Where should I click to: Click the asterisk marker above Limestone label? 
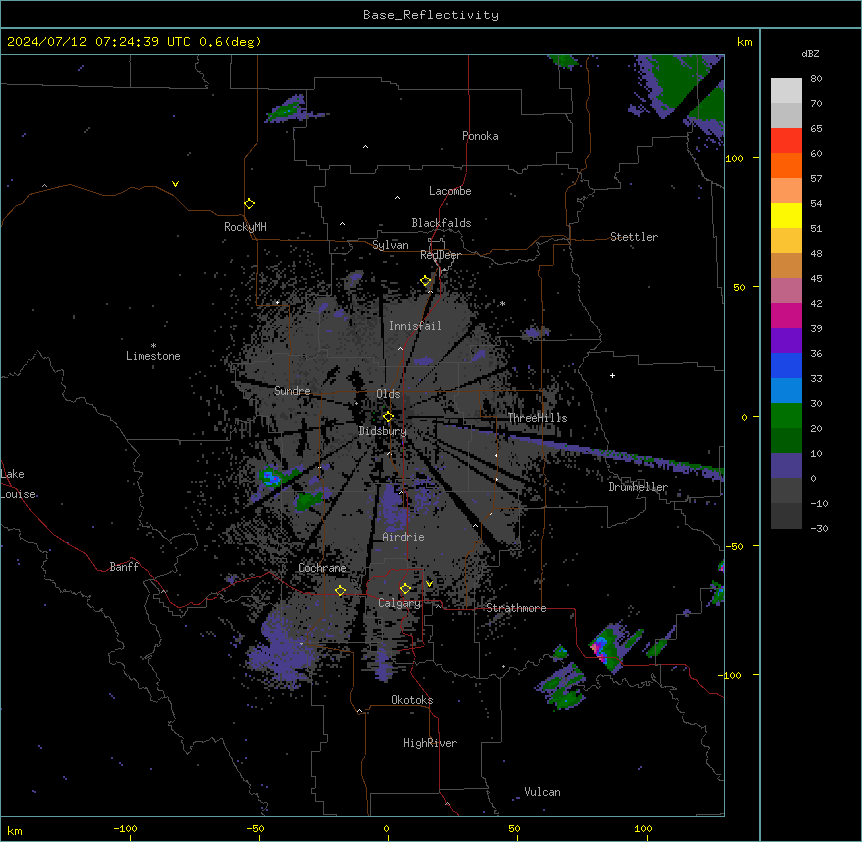pyautogui.click(x=153, y=346)
